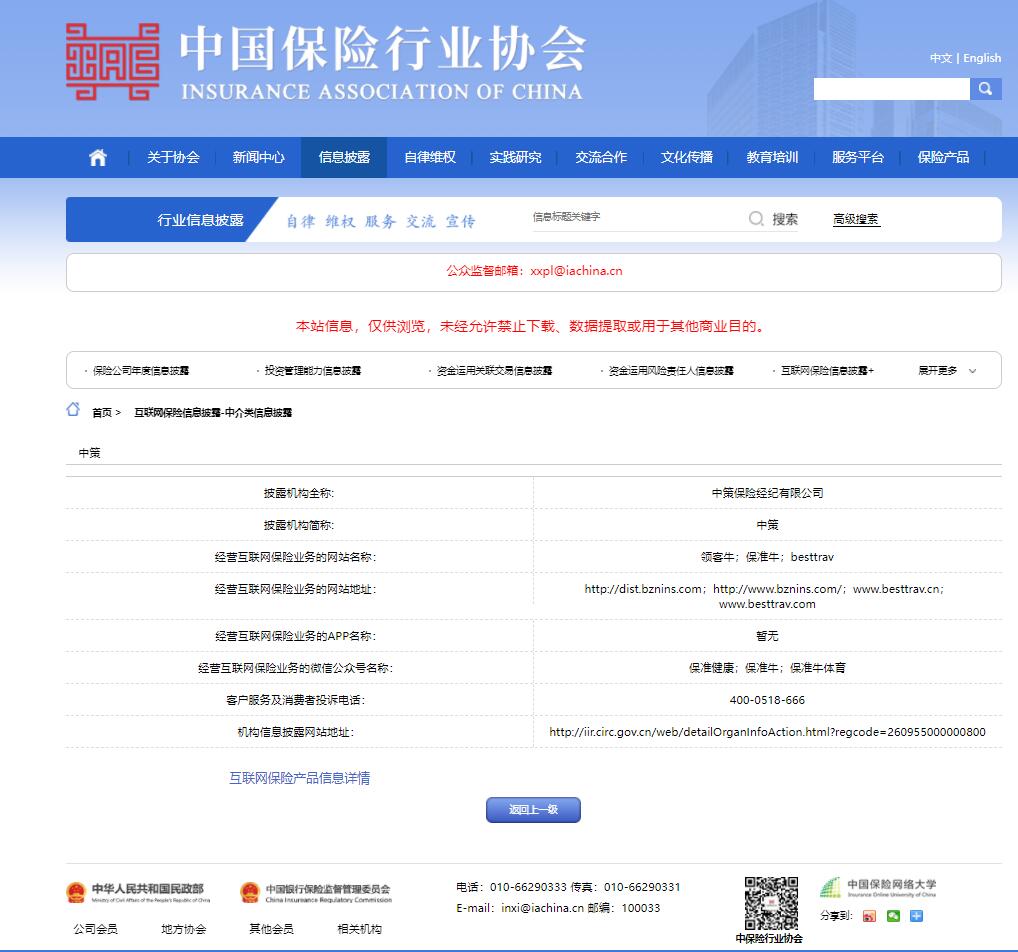Click the 中策 page title heading
Screen dimensions: 1018x952
pos(90,453)
